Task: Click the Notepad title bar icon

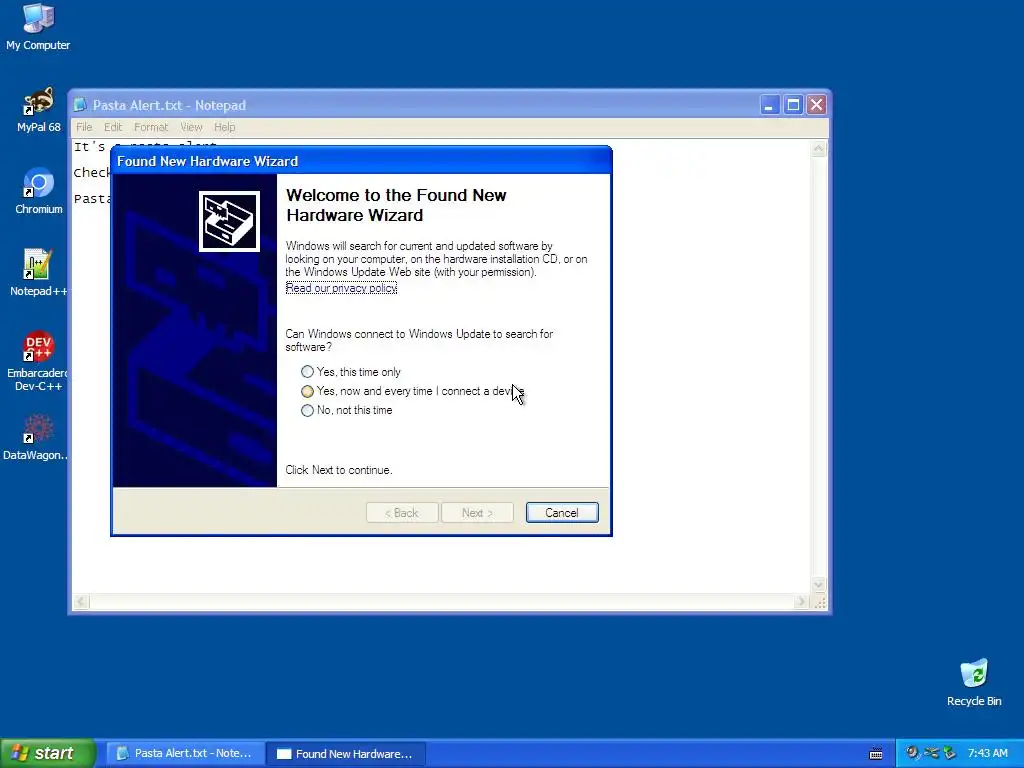Action: [x=80, y=105]
